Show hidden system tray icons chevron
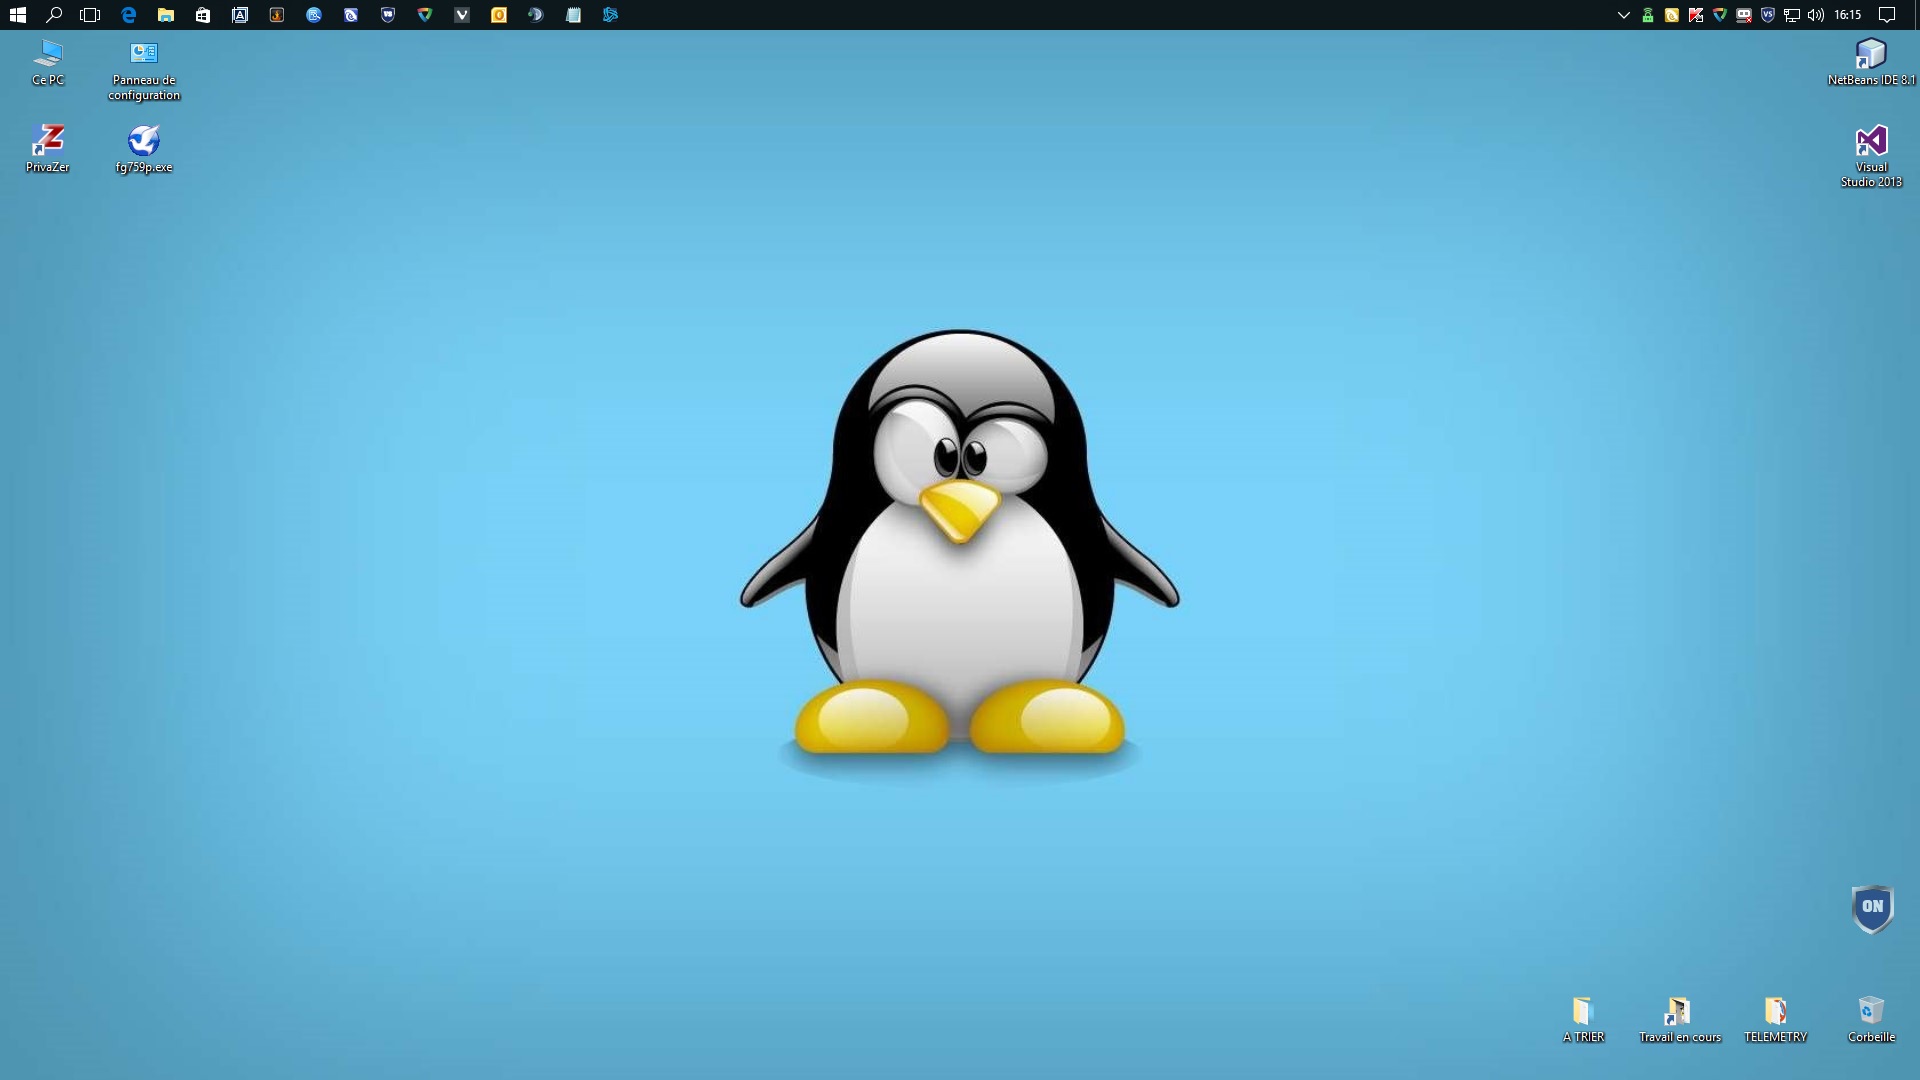The height and width of the screenshot is (1080, 1920). (x=1624, y=15)
